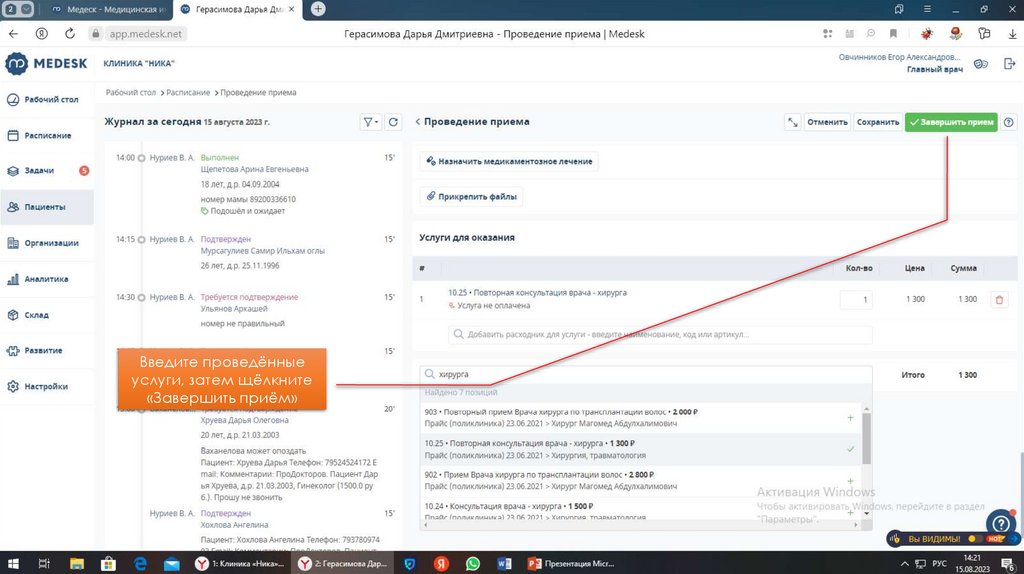
Task: Deselect the checked service 10.25 in results
Action: 850,449
